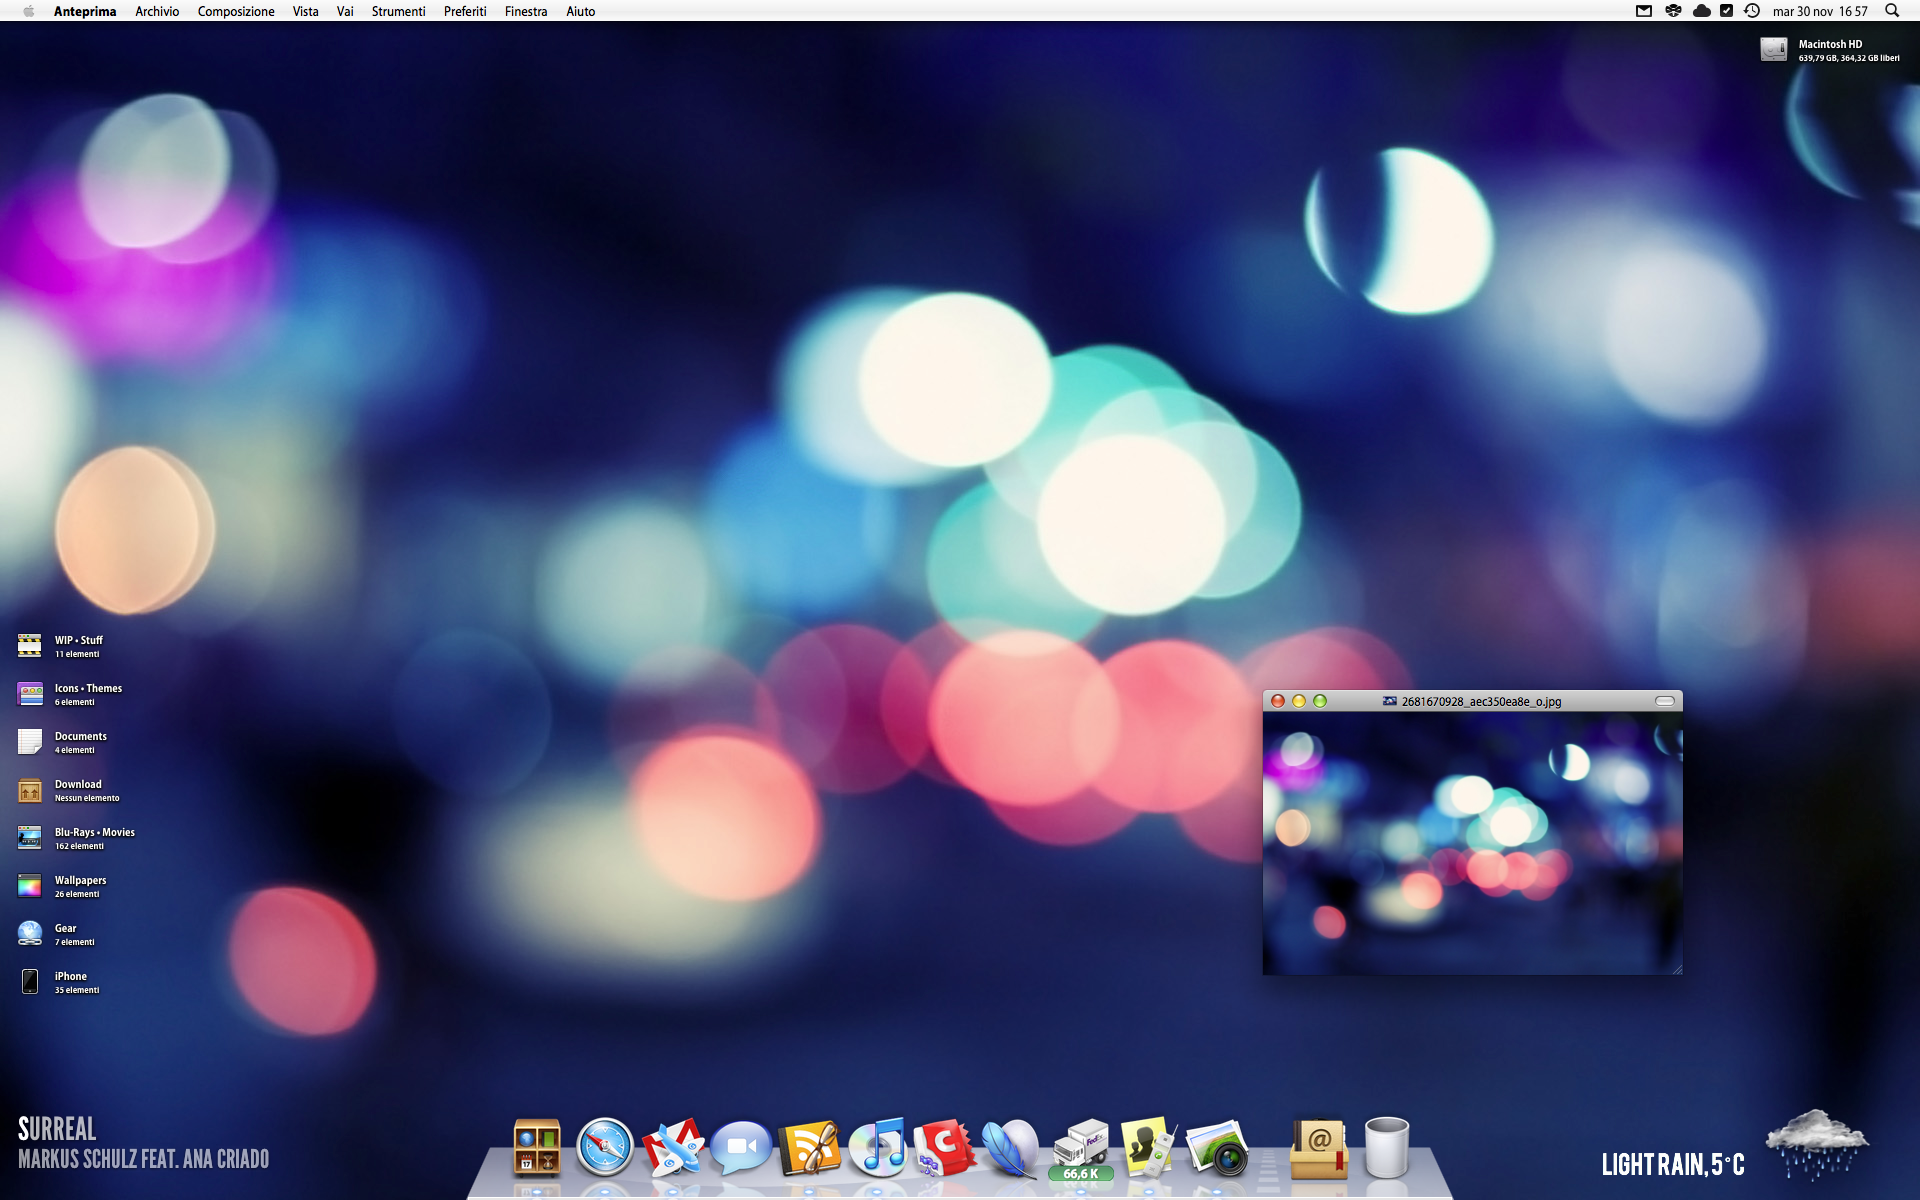1920x1200 pixels.
Task: Click the file proxy icon in Preview title
Action: (1389, 701)
